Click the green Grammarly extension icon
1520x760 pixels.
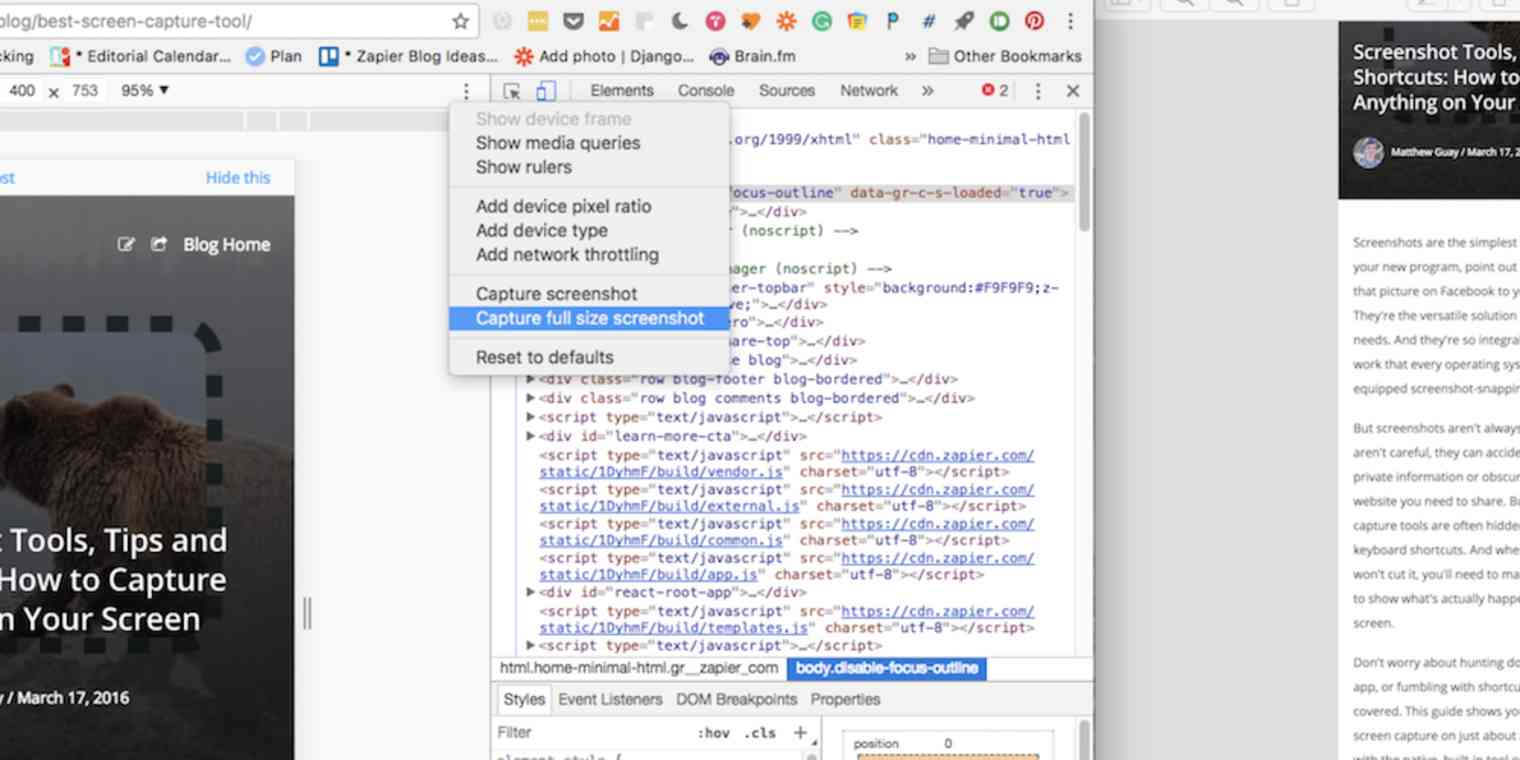(822, 21)
